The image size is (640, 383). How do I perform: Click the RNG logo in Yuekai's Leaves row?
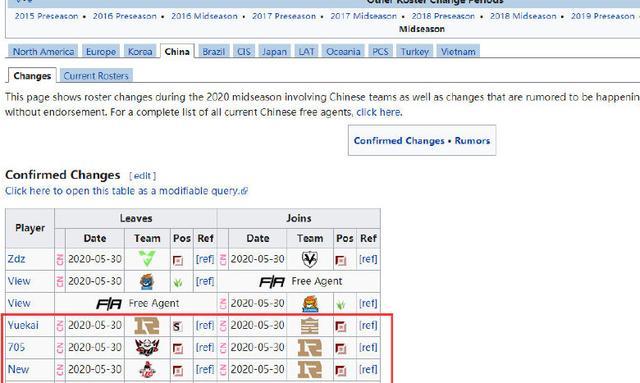coord(147,326)
